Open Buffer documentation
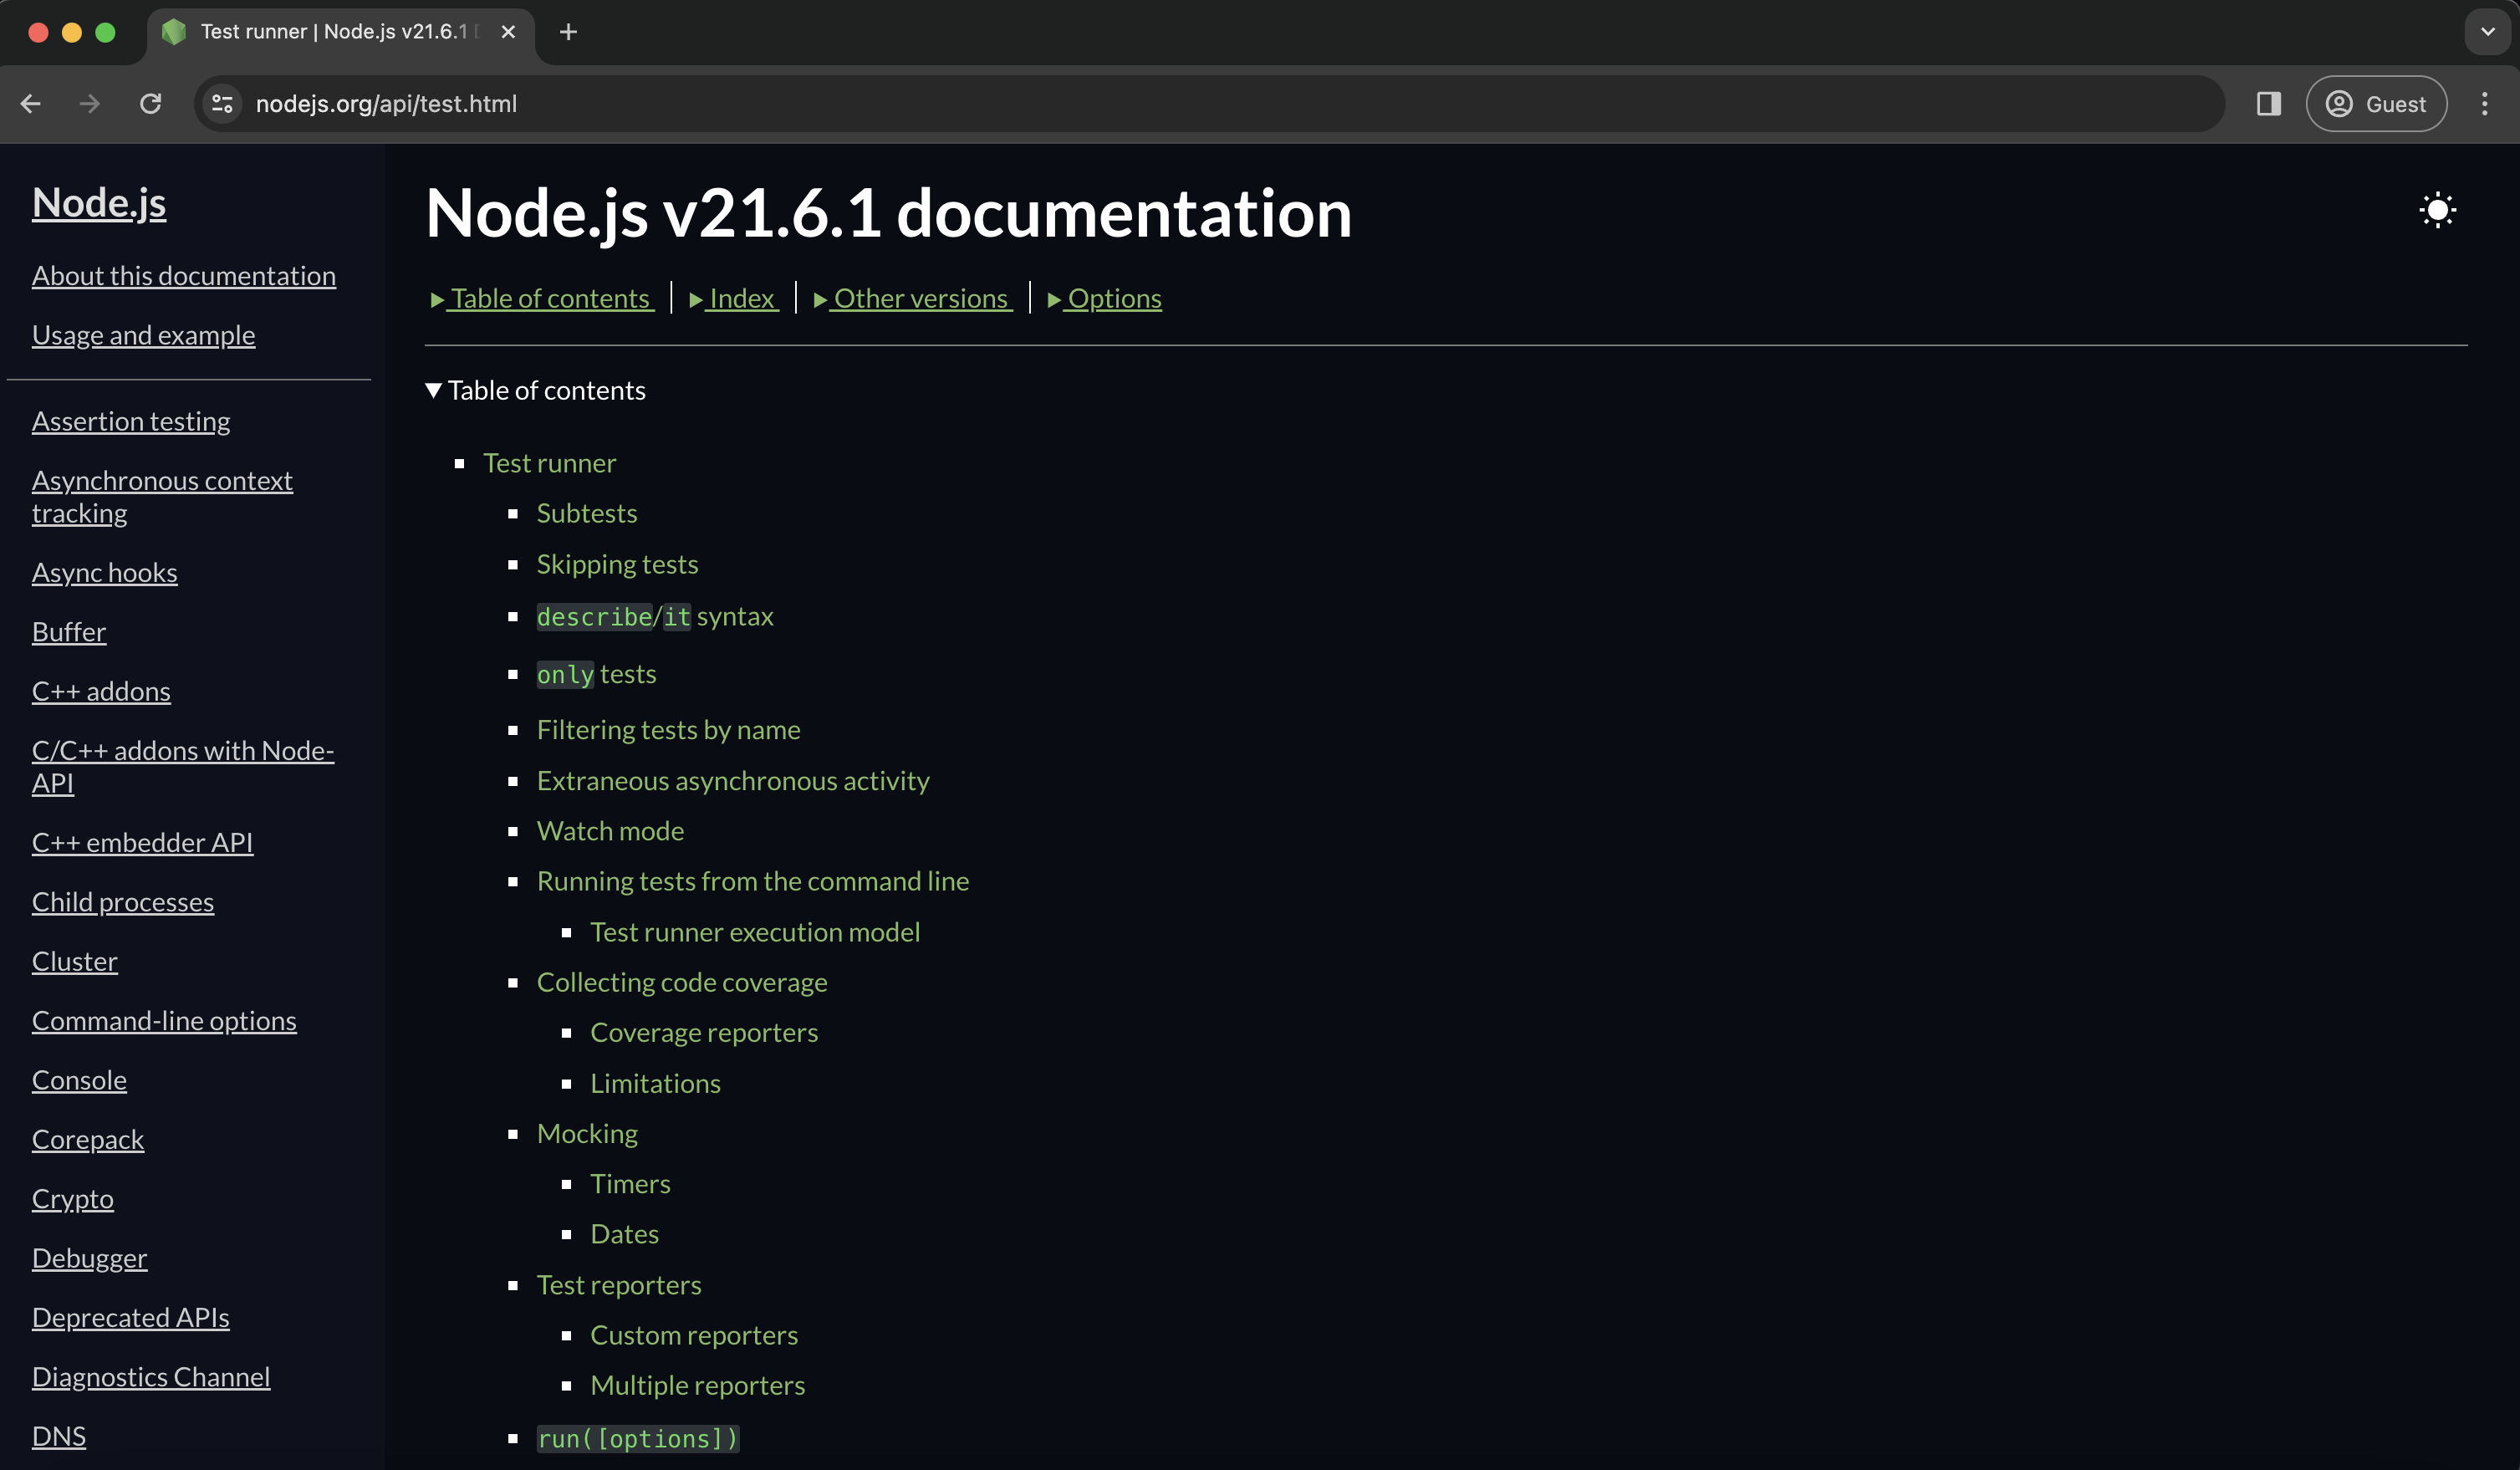This screenshot has width=2520, height=1470. (69, 632)
